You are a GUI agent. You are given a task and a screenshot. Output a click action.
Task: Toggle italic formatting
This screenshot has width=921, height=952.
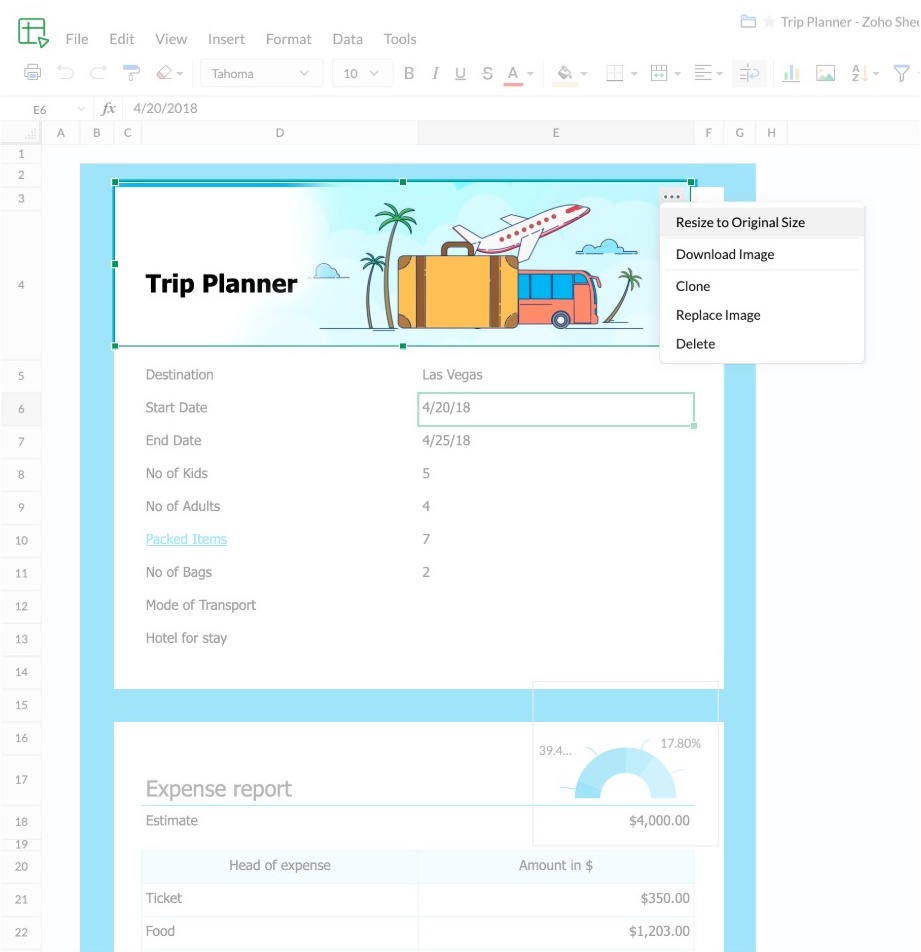[x=435, y=73]
